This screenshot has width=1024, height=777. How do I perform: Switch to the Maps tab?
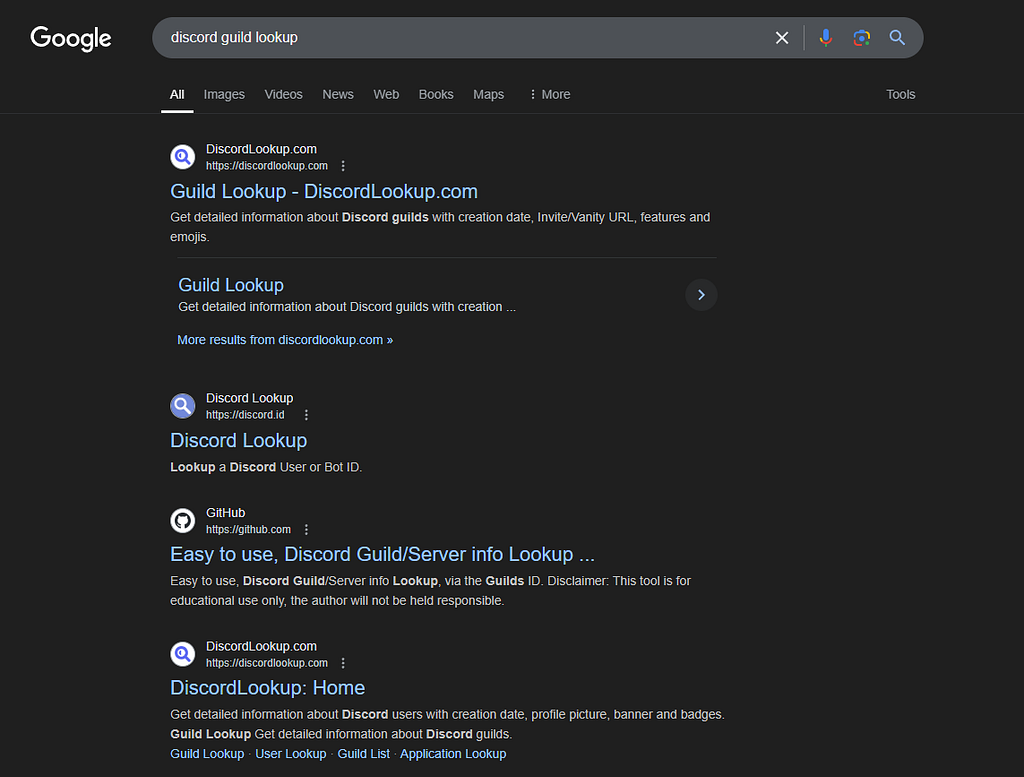[488, 95]
